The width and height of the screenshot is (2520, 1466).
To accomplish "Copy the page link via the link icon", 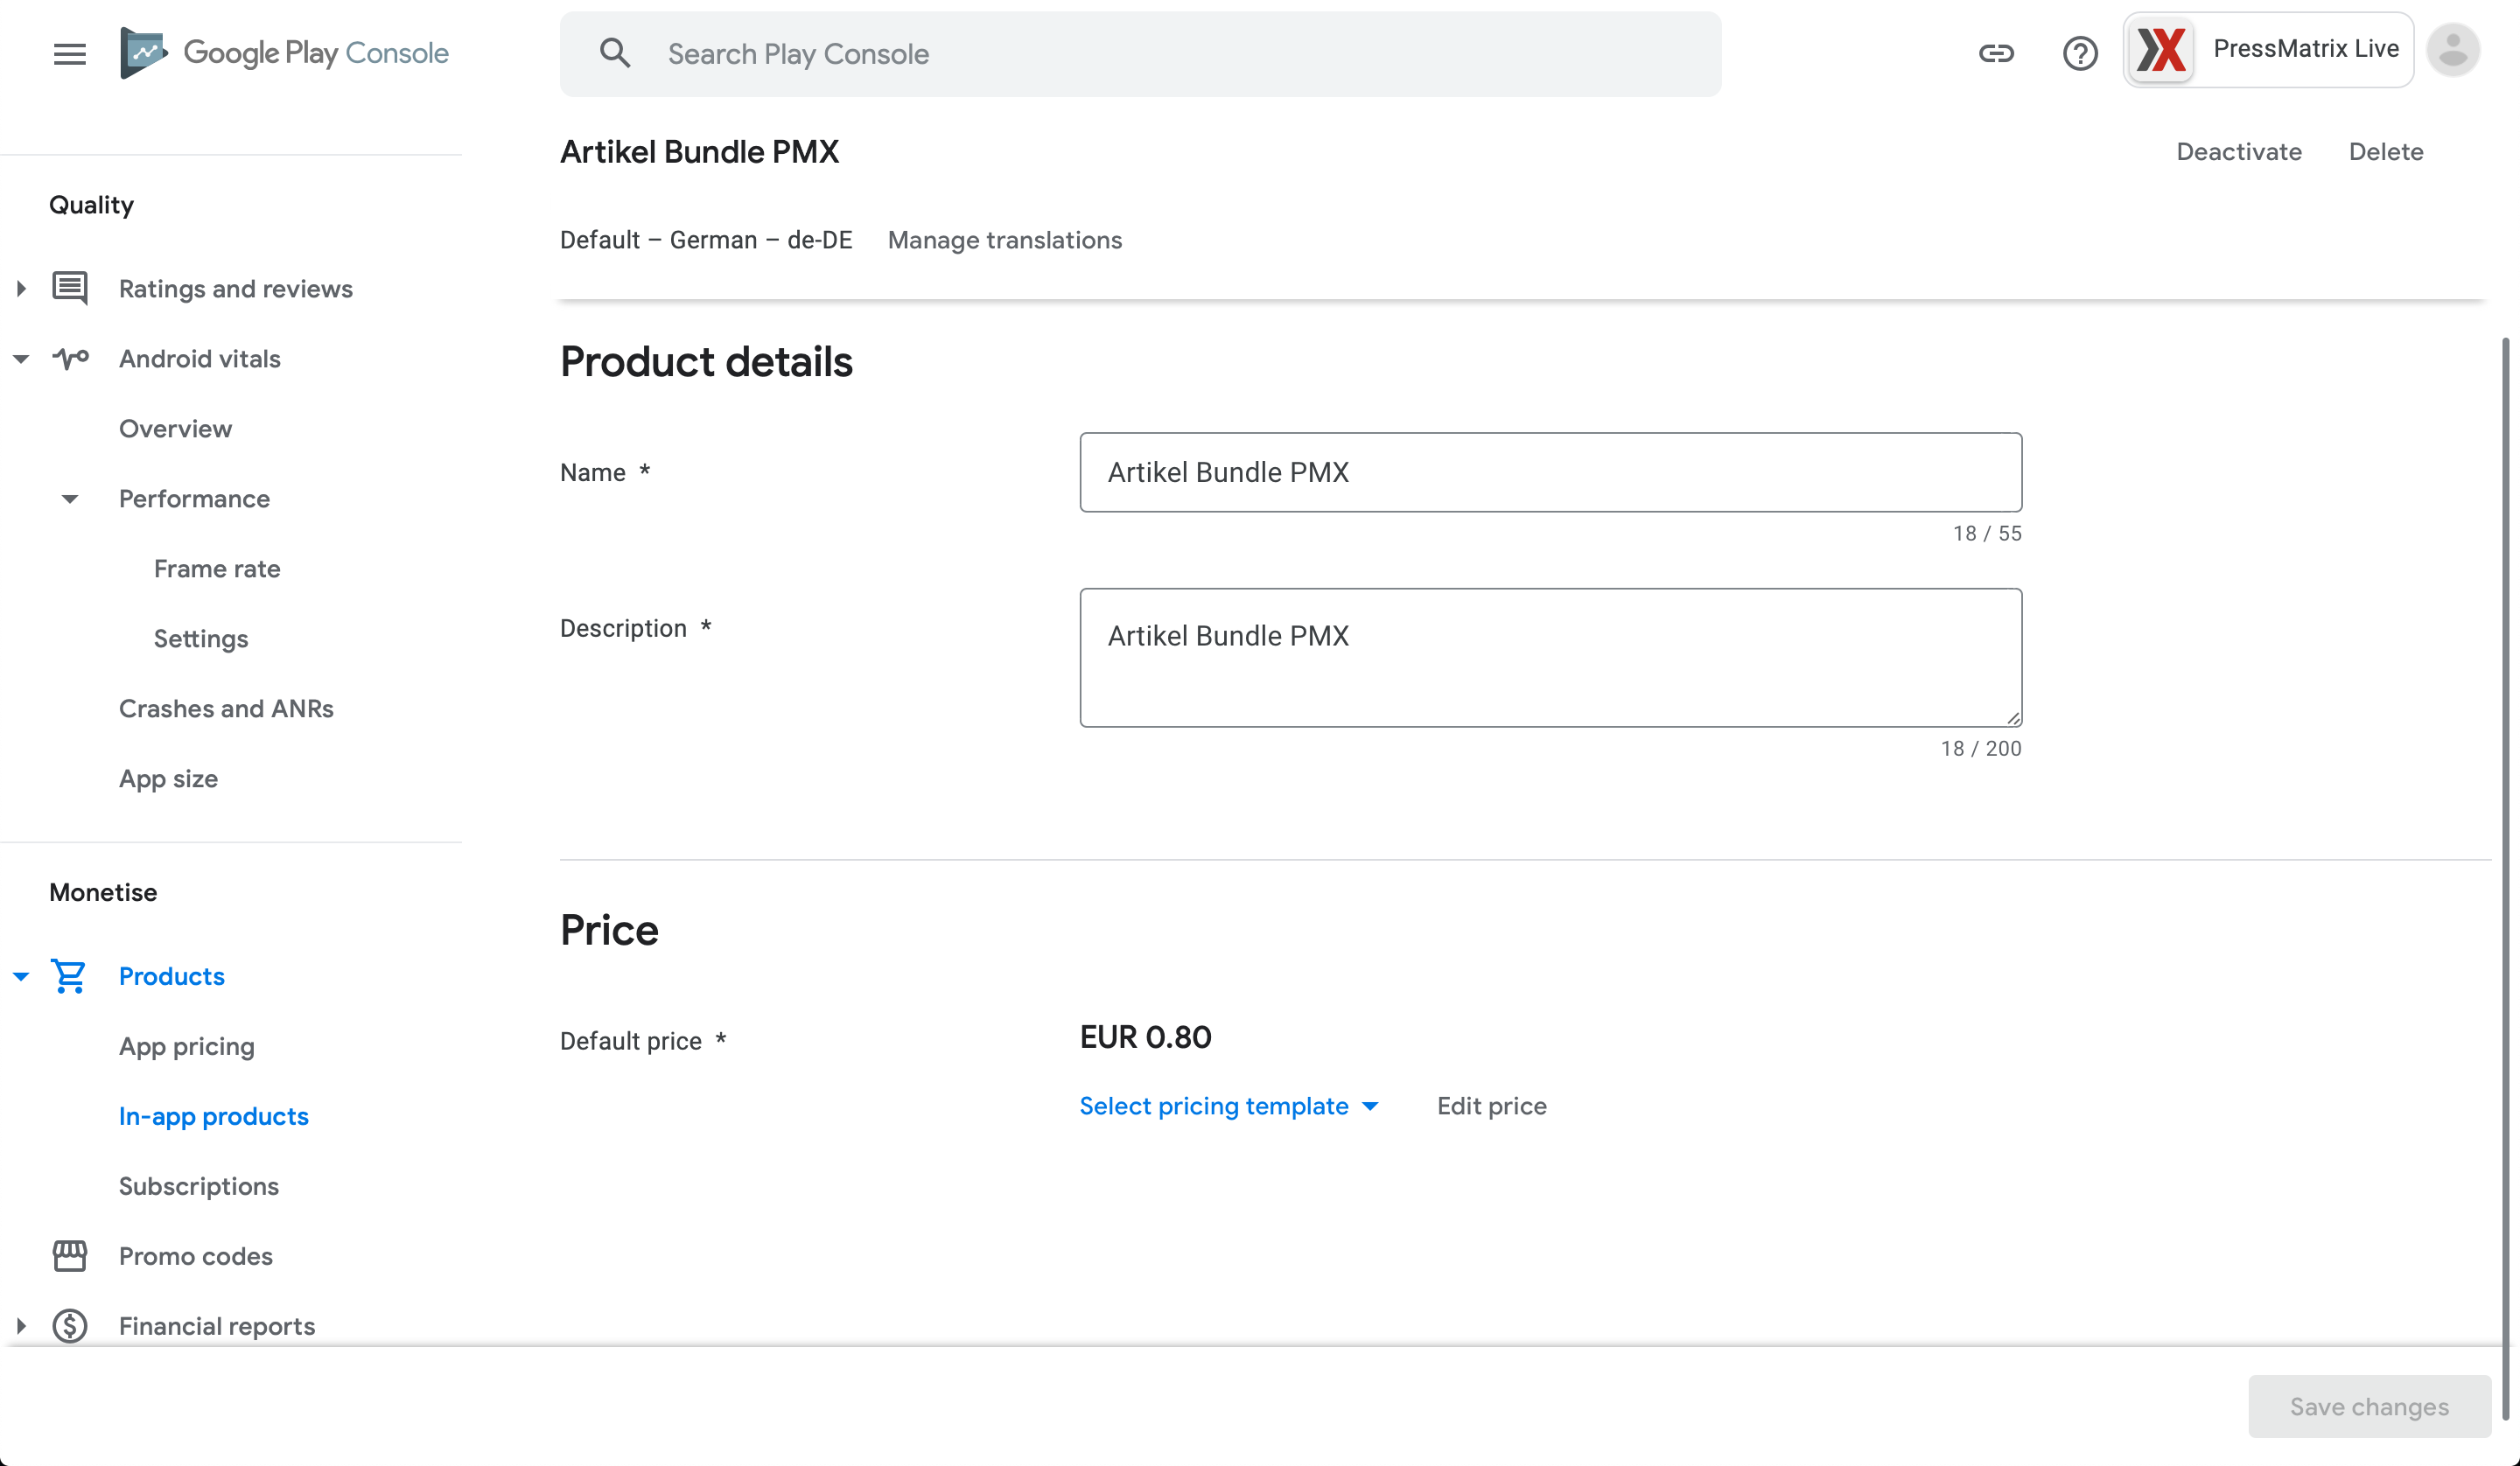I will click(1996, 53).
